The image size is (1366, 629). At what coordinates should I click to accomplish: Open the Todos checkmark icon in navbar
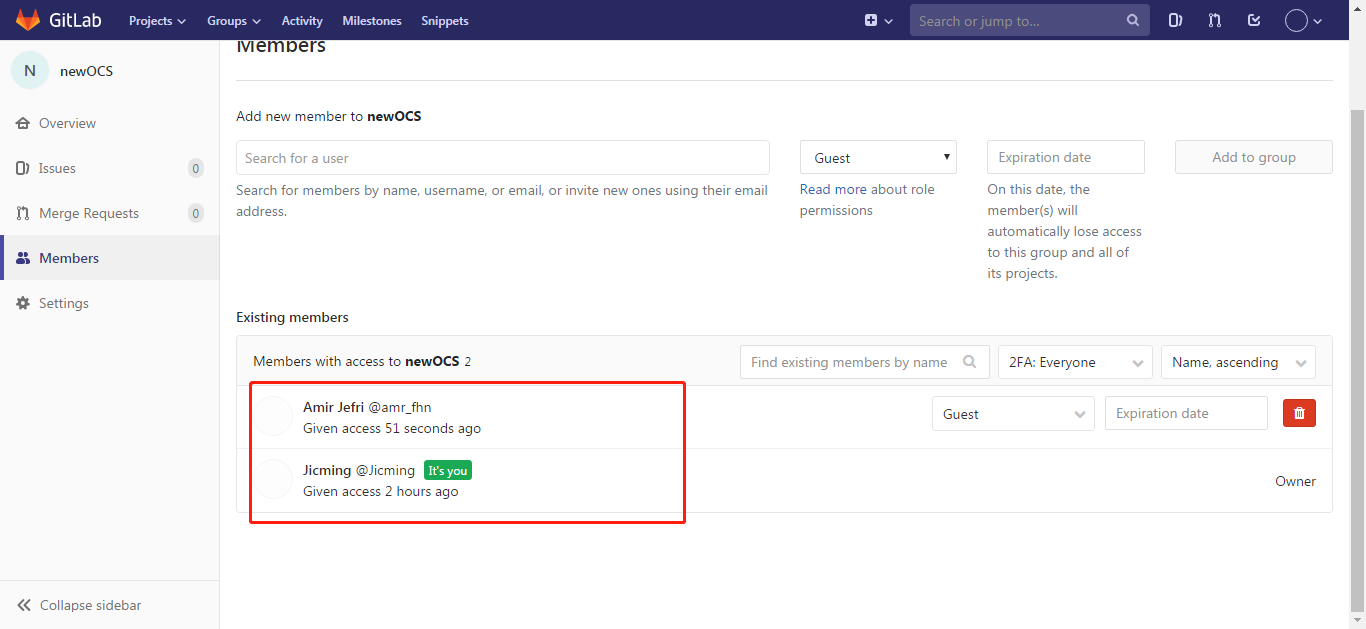(1253, 20)
